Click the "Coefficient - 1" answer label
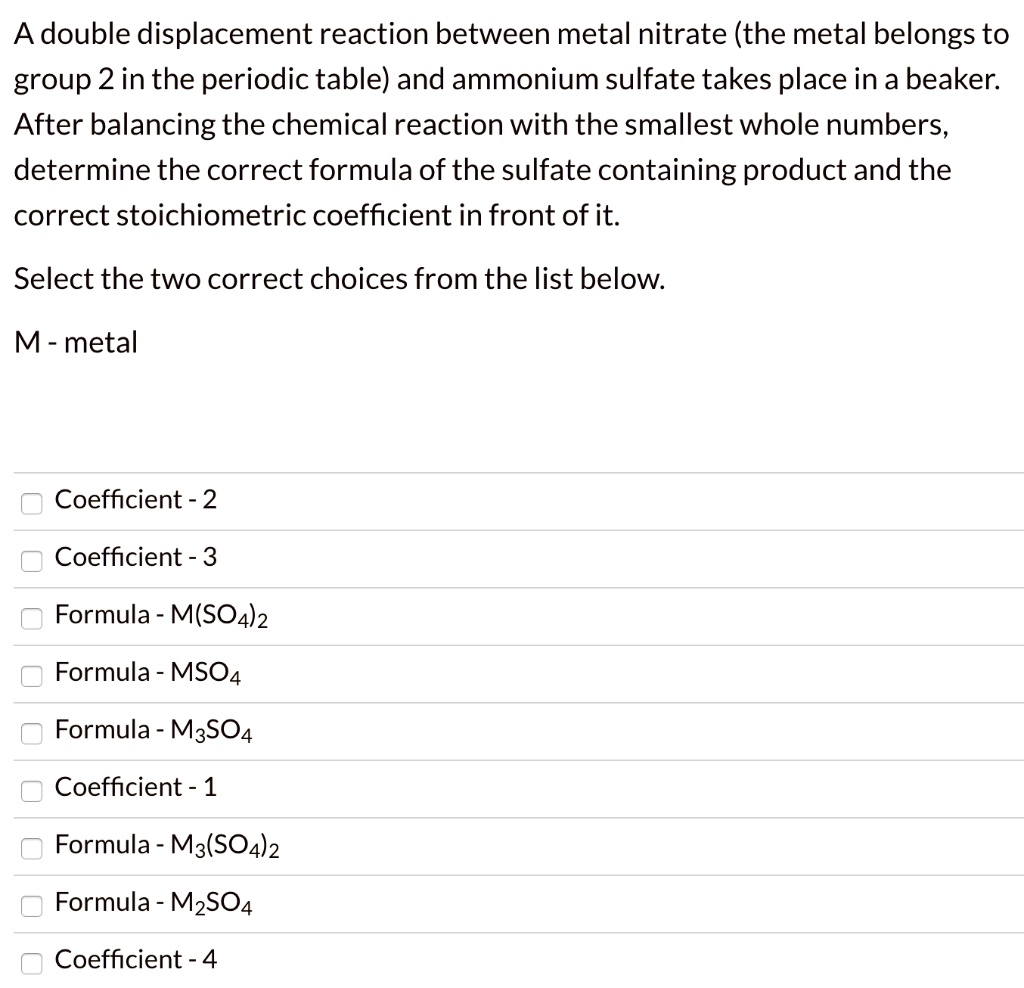 135,788
